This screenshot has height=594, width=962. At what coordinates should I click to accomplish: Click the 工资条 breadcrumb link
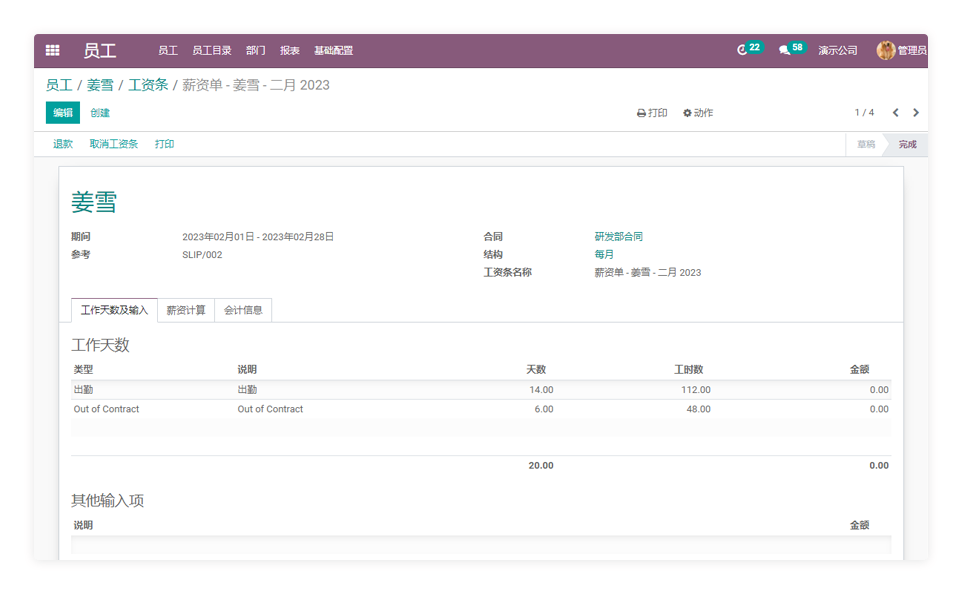pos(148,85)
